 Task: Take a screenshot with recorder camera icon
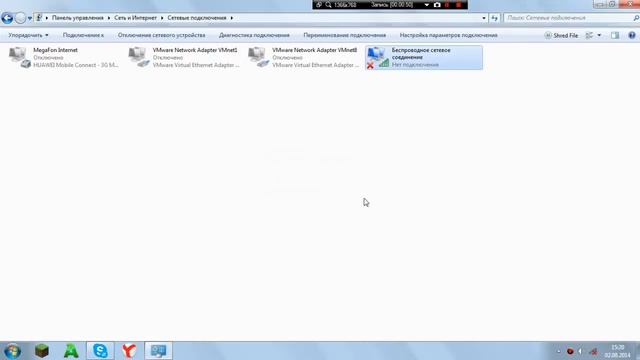point(437,5)
